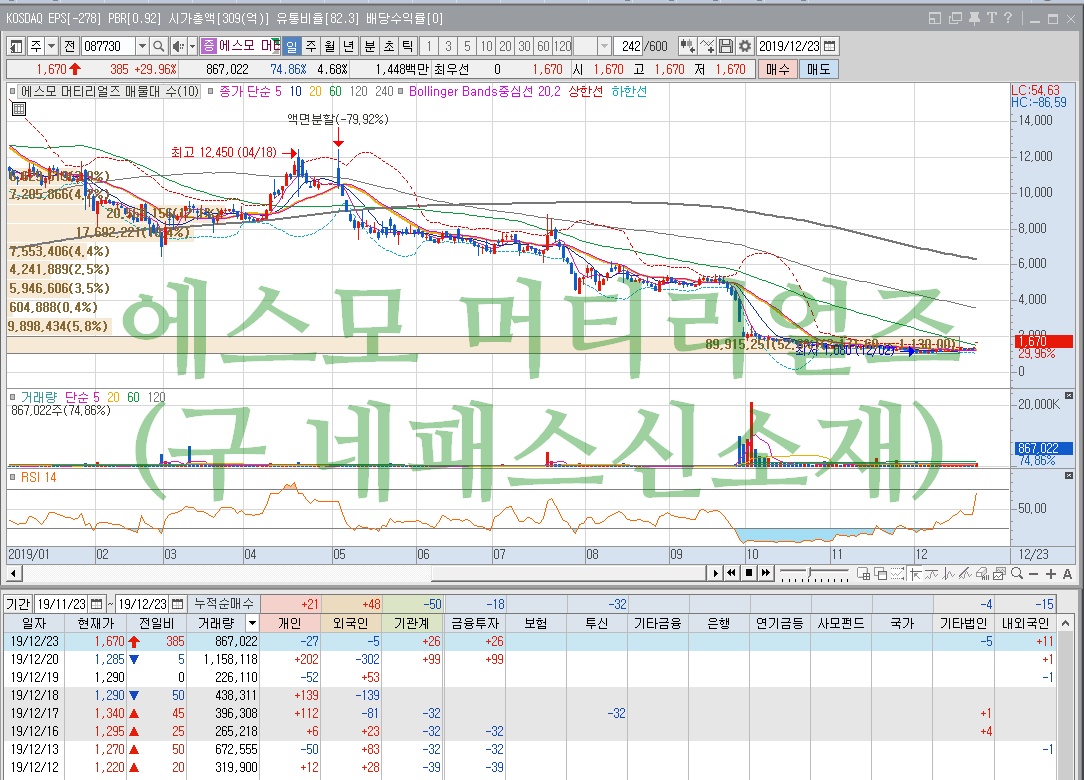Image resolution: width=1084 pixels, height=780 pixels.
Task: Click the overlapping windows icon
Action: [x=881, y=573]
